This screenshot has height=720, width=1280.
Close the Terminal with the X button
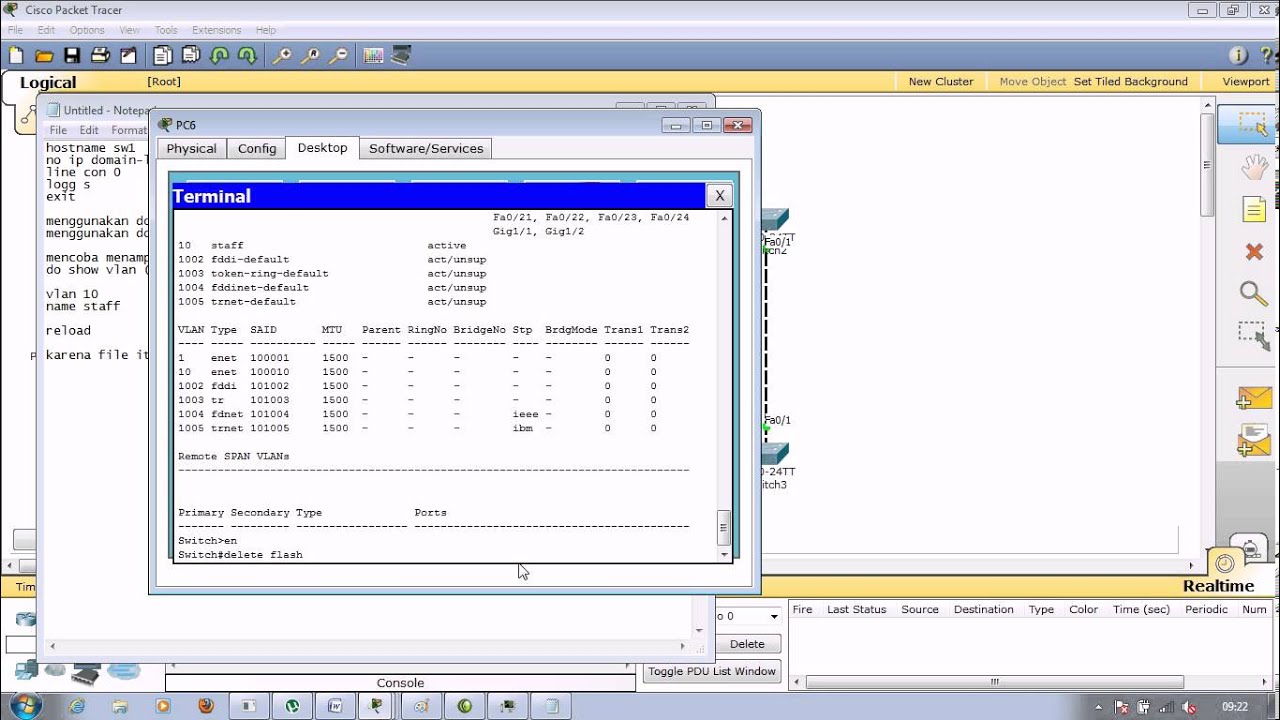point(719,196)
